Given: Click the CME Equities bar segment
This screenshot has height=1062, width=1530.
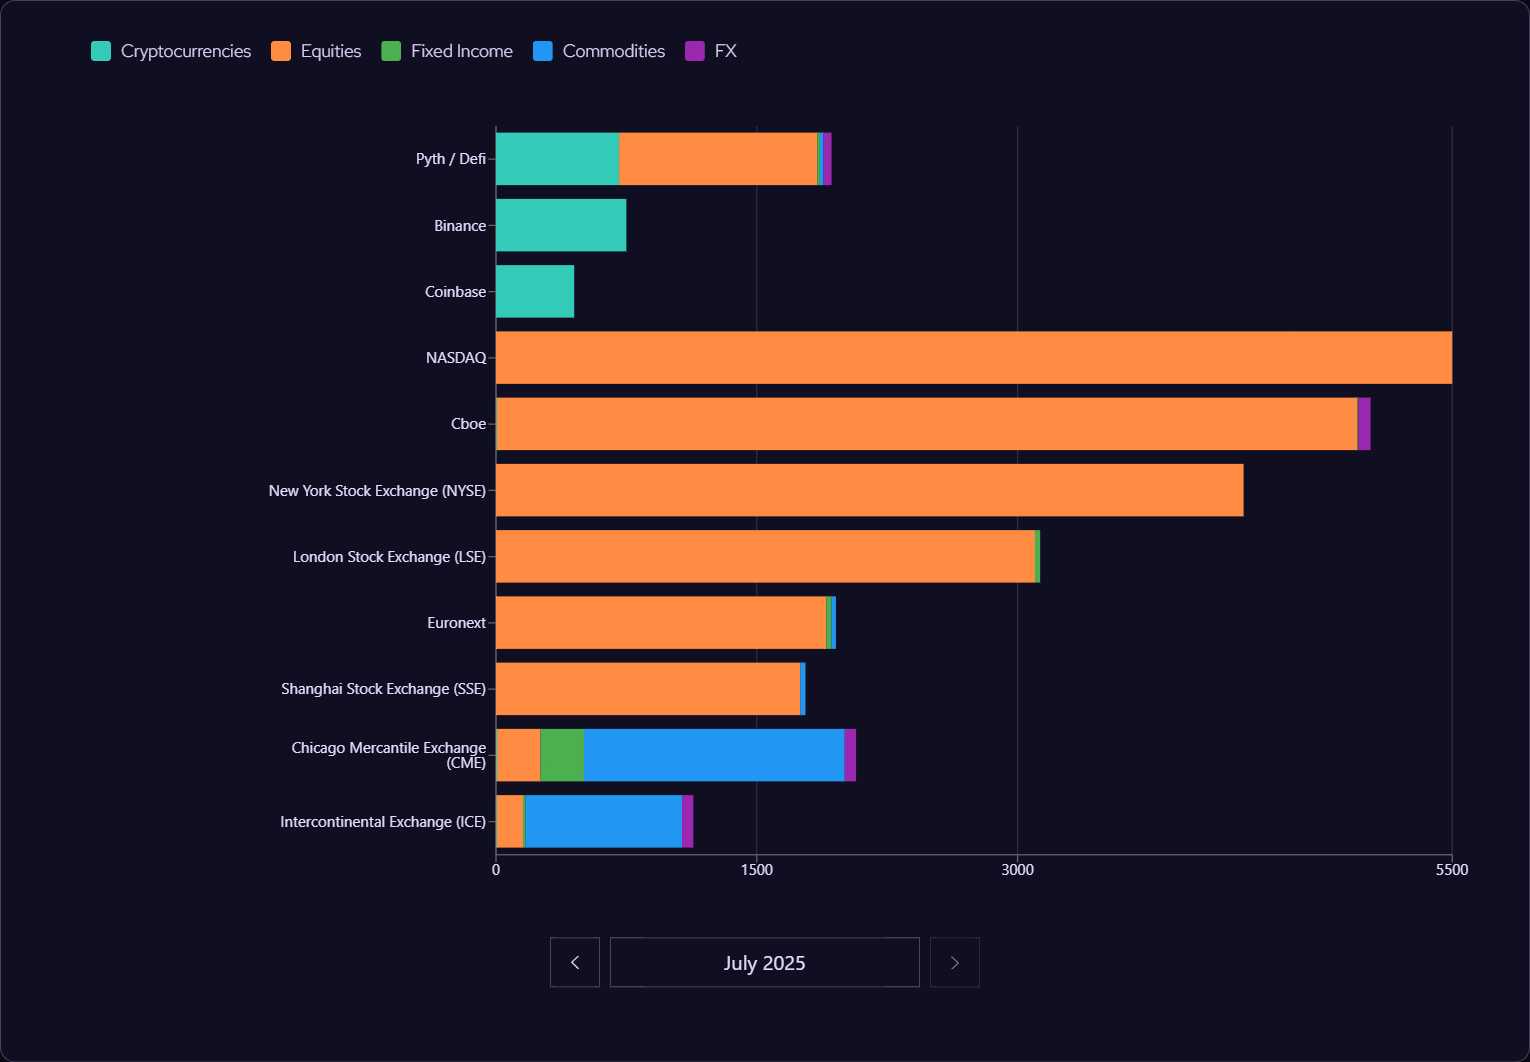Looking at the screenshot, I should pyautogui.click(x=519, y=755).
